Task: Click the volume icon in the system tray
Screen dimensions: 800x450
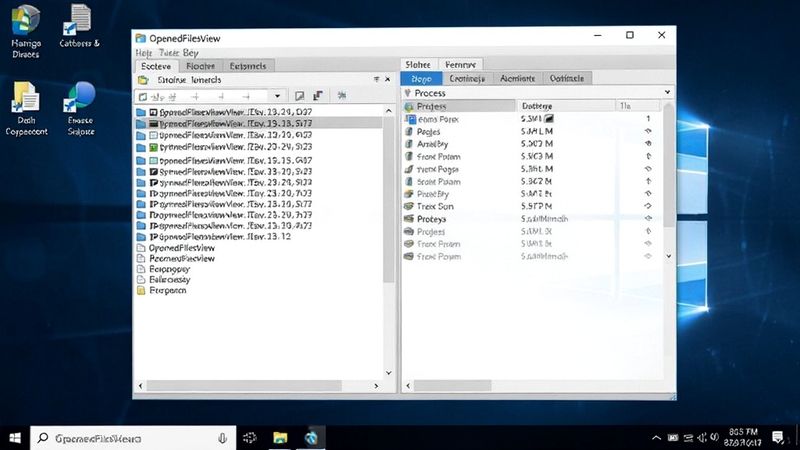Action: point(703,438)
